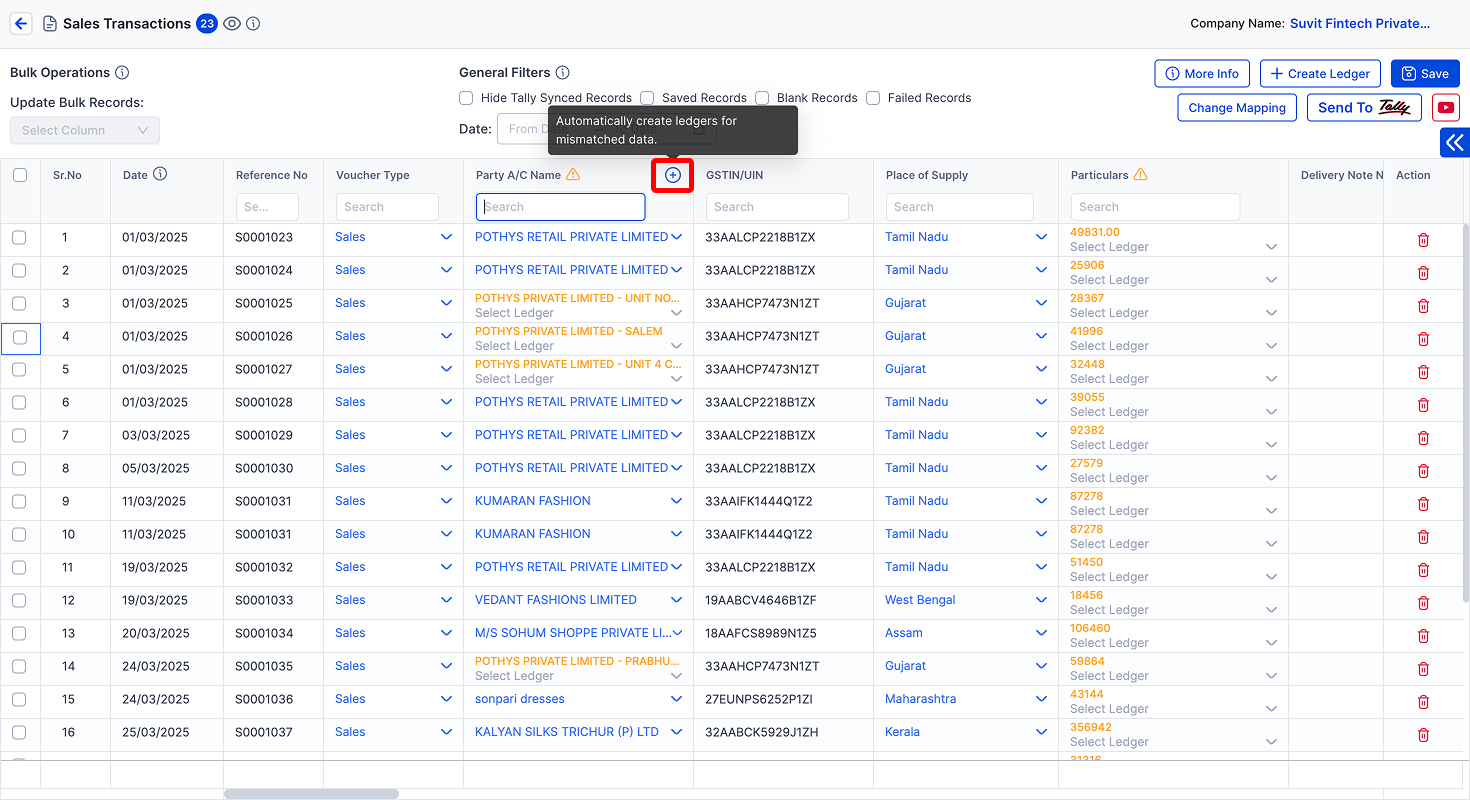Click the Place of Supply search box

point(959,207)
